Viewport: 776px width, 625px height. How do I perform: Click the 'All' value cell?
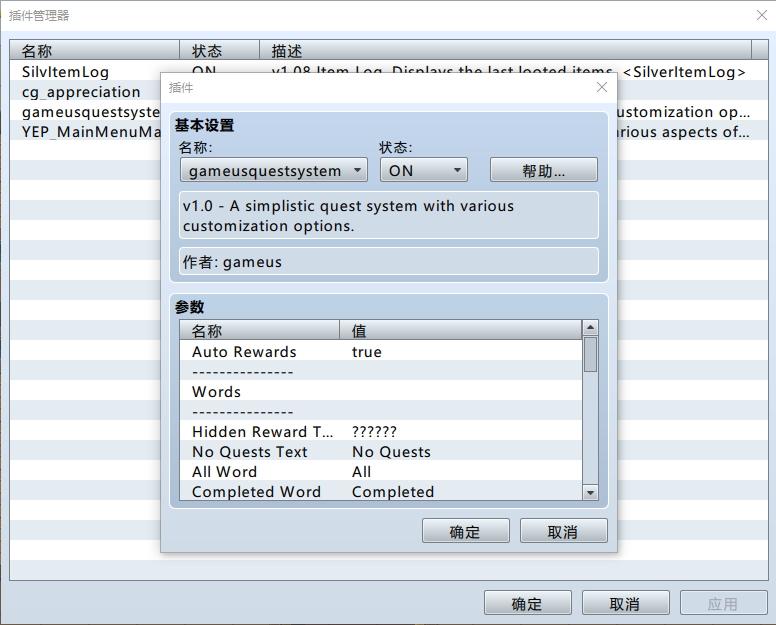coord(361,472)
